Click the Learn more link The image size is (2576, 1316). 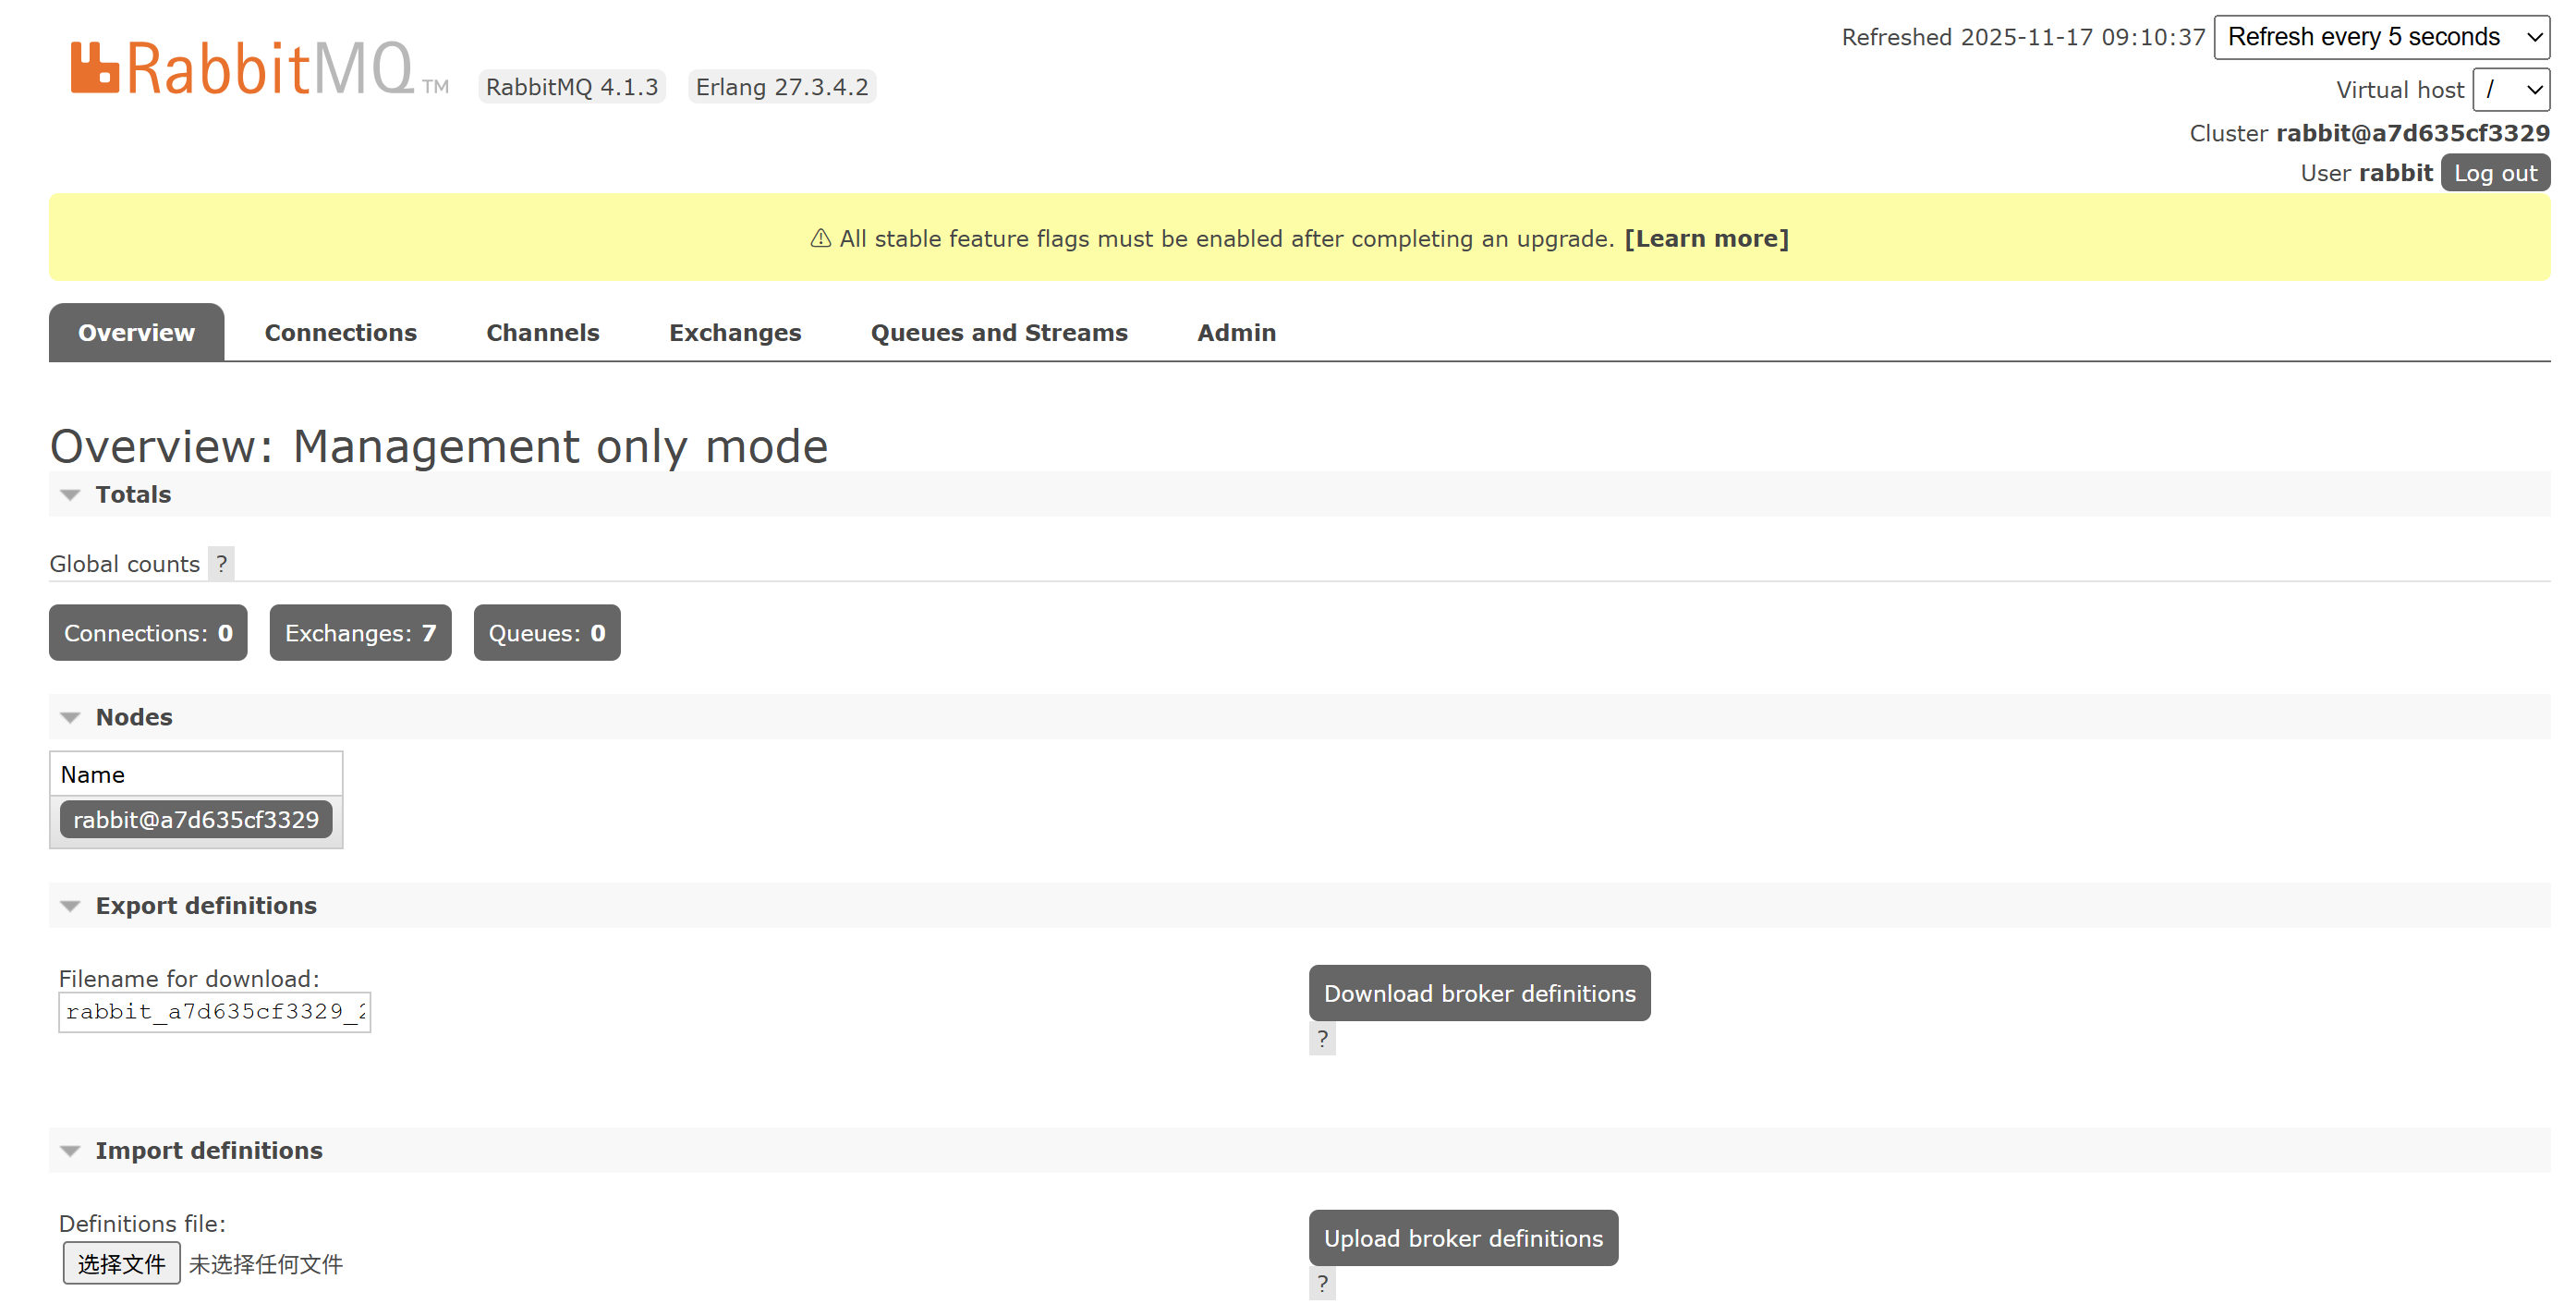click(x=1706, y=238)
